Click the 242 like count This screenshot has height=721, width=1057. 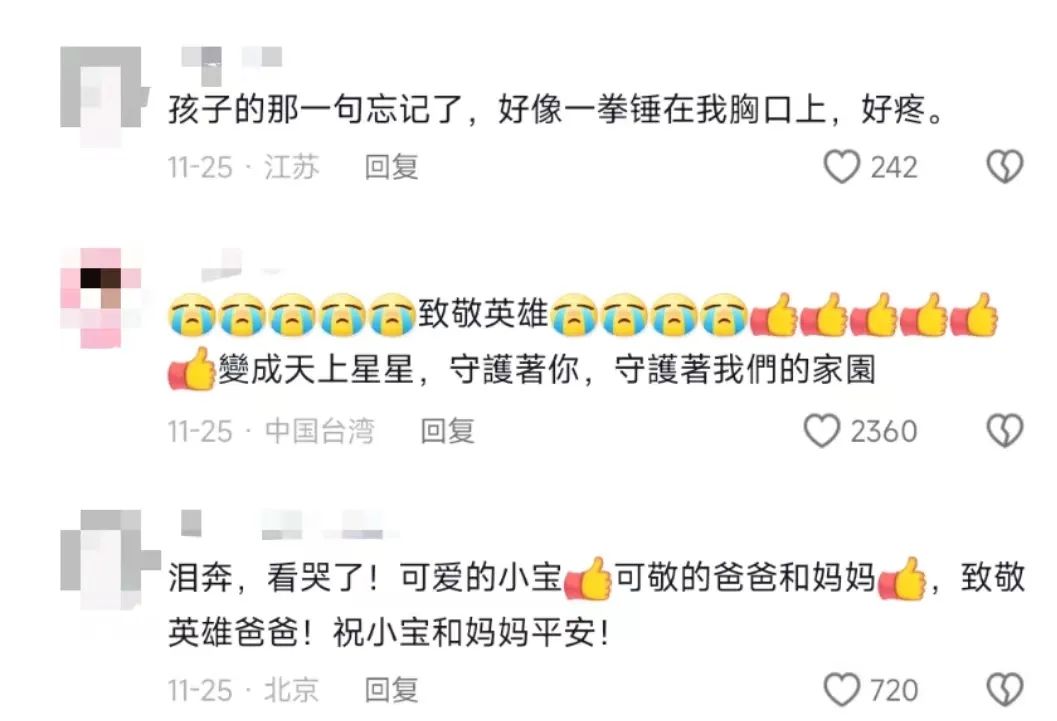894,167
